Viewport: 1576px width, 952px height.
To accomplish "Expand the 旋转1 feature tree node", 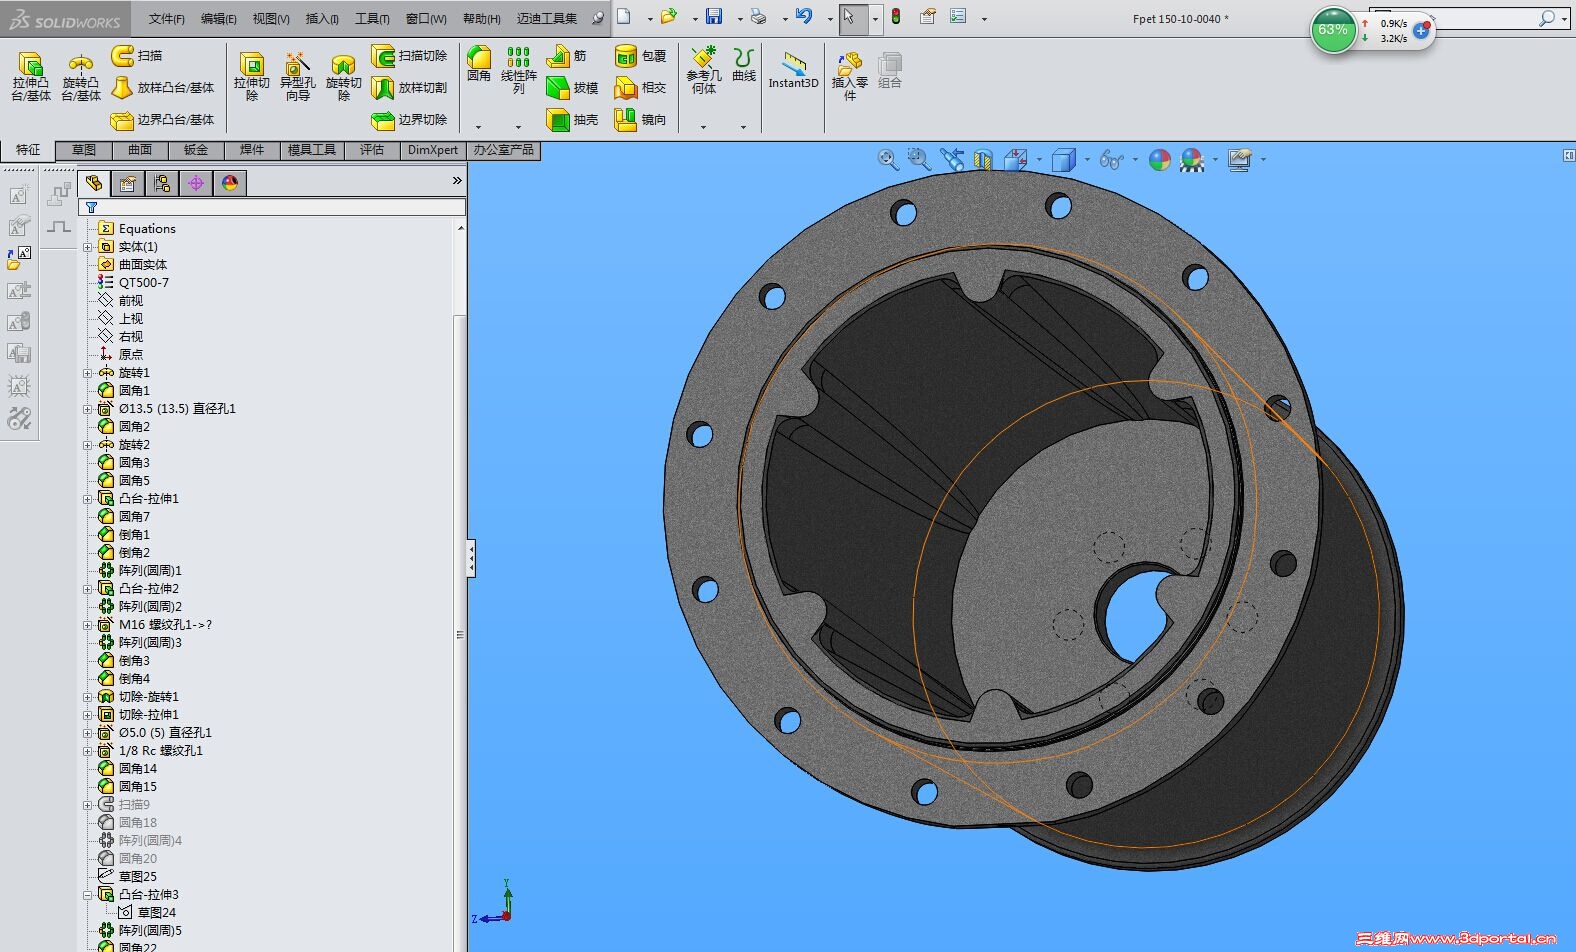I will (x=88, y=373).
